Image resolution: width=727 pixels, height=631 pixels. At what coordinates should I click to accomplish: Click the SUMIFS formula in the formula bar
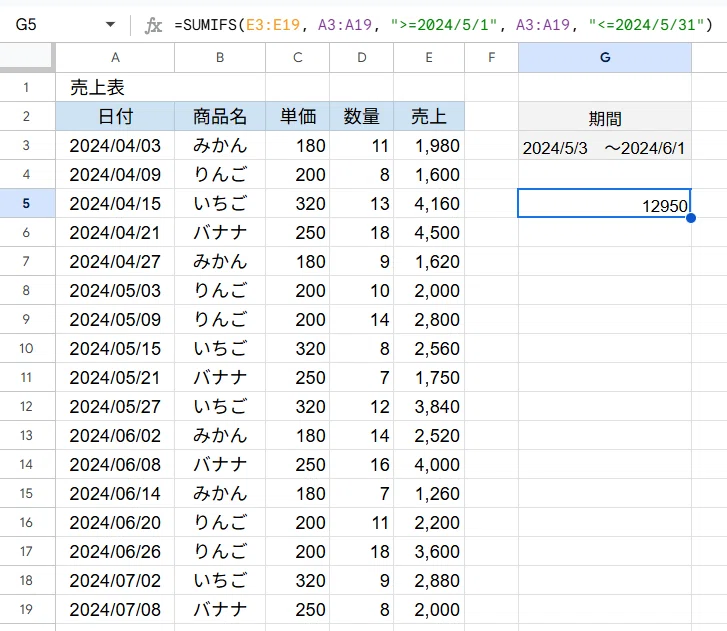(x=443, y=25)
